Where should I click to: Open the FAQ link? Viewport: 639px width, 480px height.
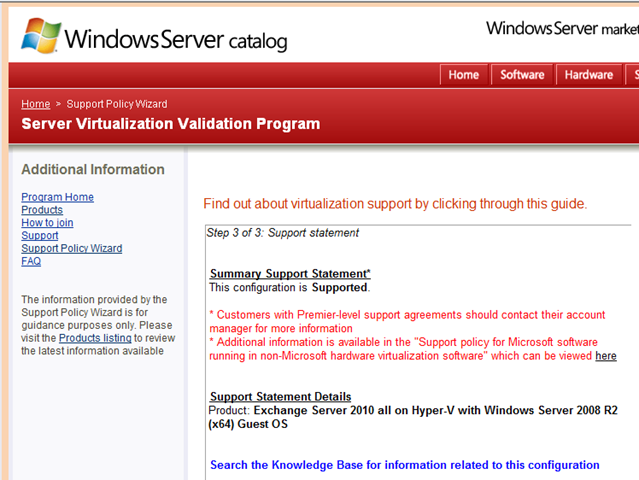click(x=31, y=261)
